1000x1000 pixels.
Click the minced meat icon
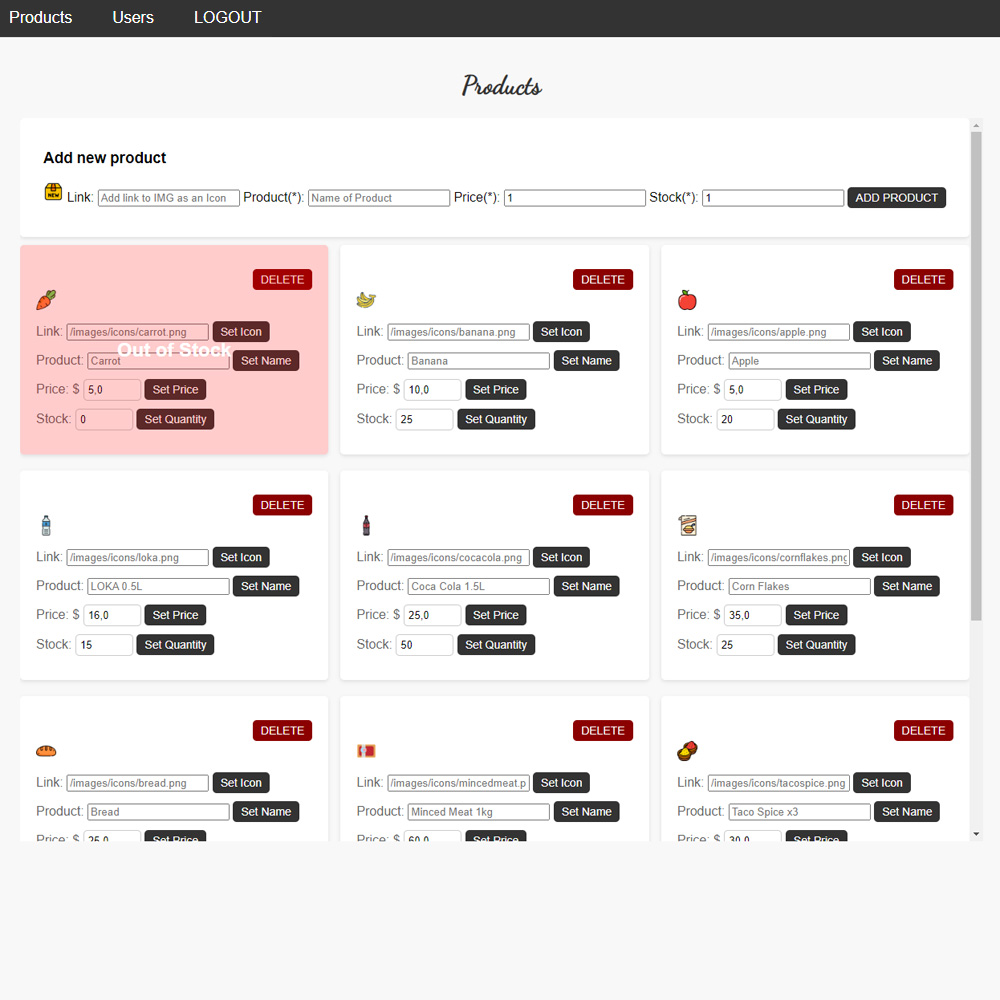366,751
